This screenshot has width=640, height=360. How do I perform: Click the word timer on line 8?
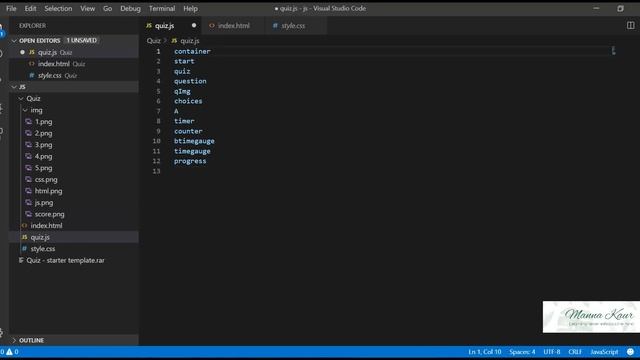pyautogui.click(x=184, y=121)
